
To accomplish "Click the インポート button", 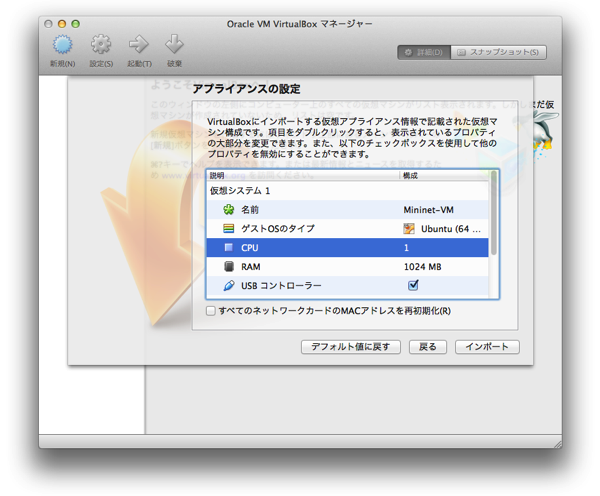I will pyautogui.click(x=487, y=347).
